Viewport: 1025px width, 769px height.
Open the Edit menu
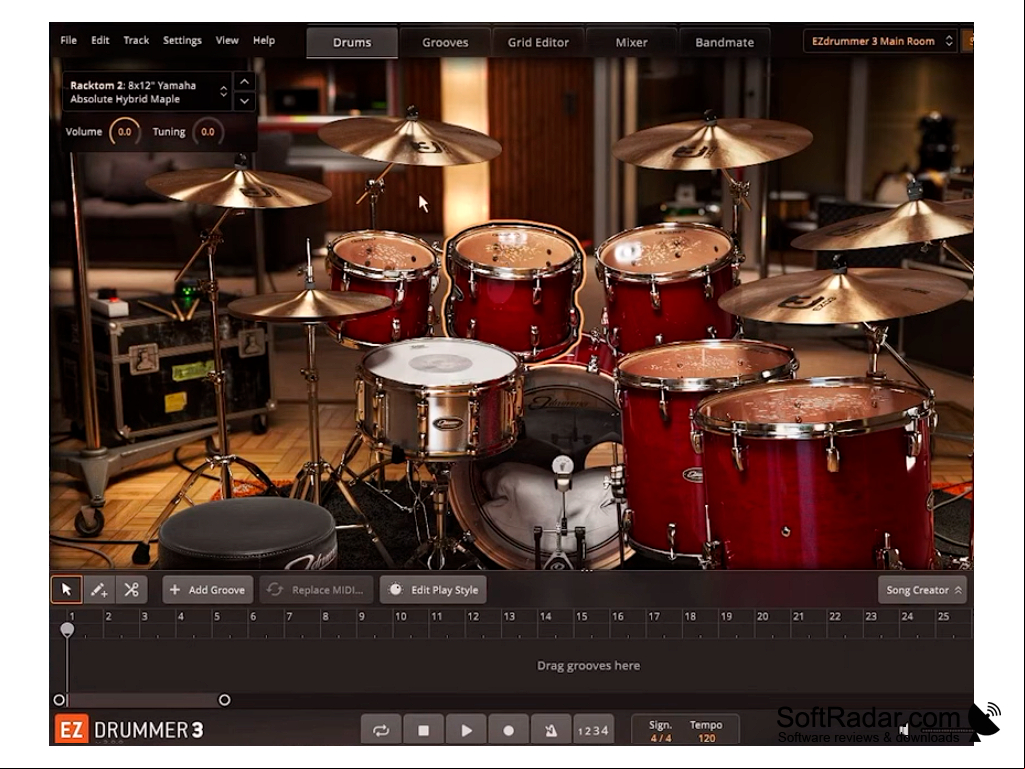pos(100,40)
